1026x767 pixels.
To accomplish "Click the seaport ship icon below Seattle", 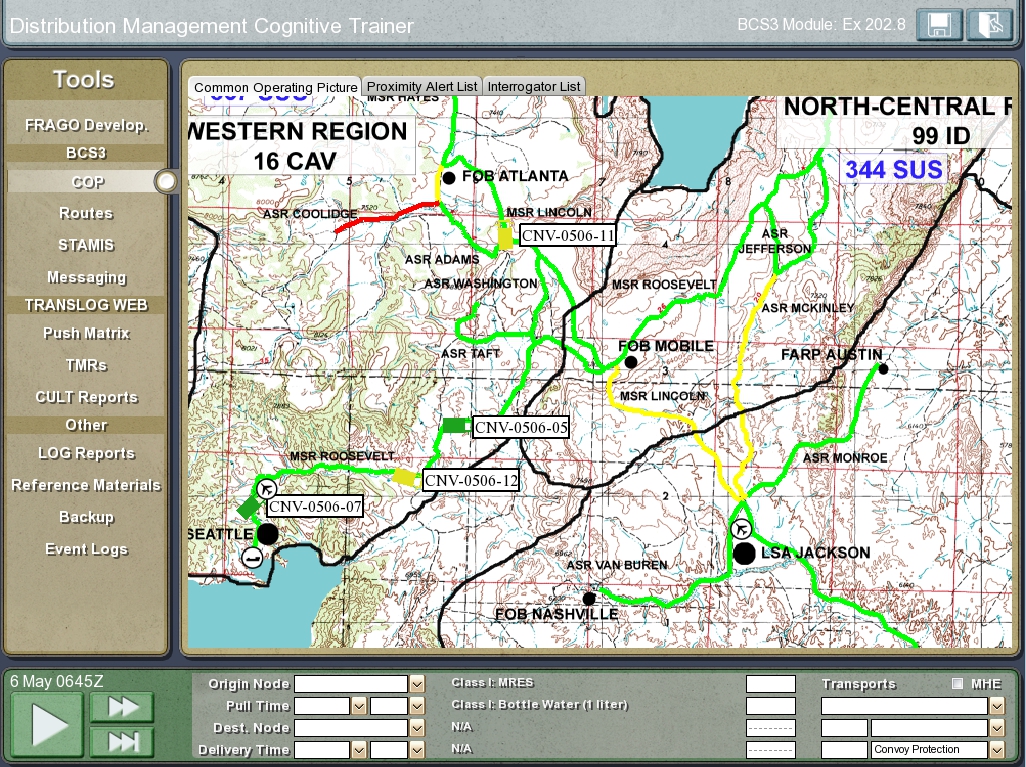I will [x=253, y=558].
